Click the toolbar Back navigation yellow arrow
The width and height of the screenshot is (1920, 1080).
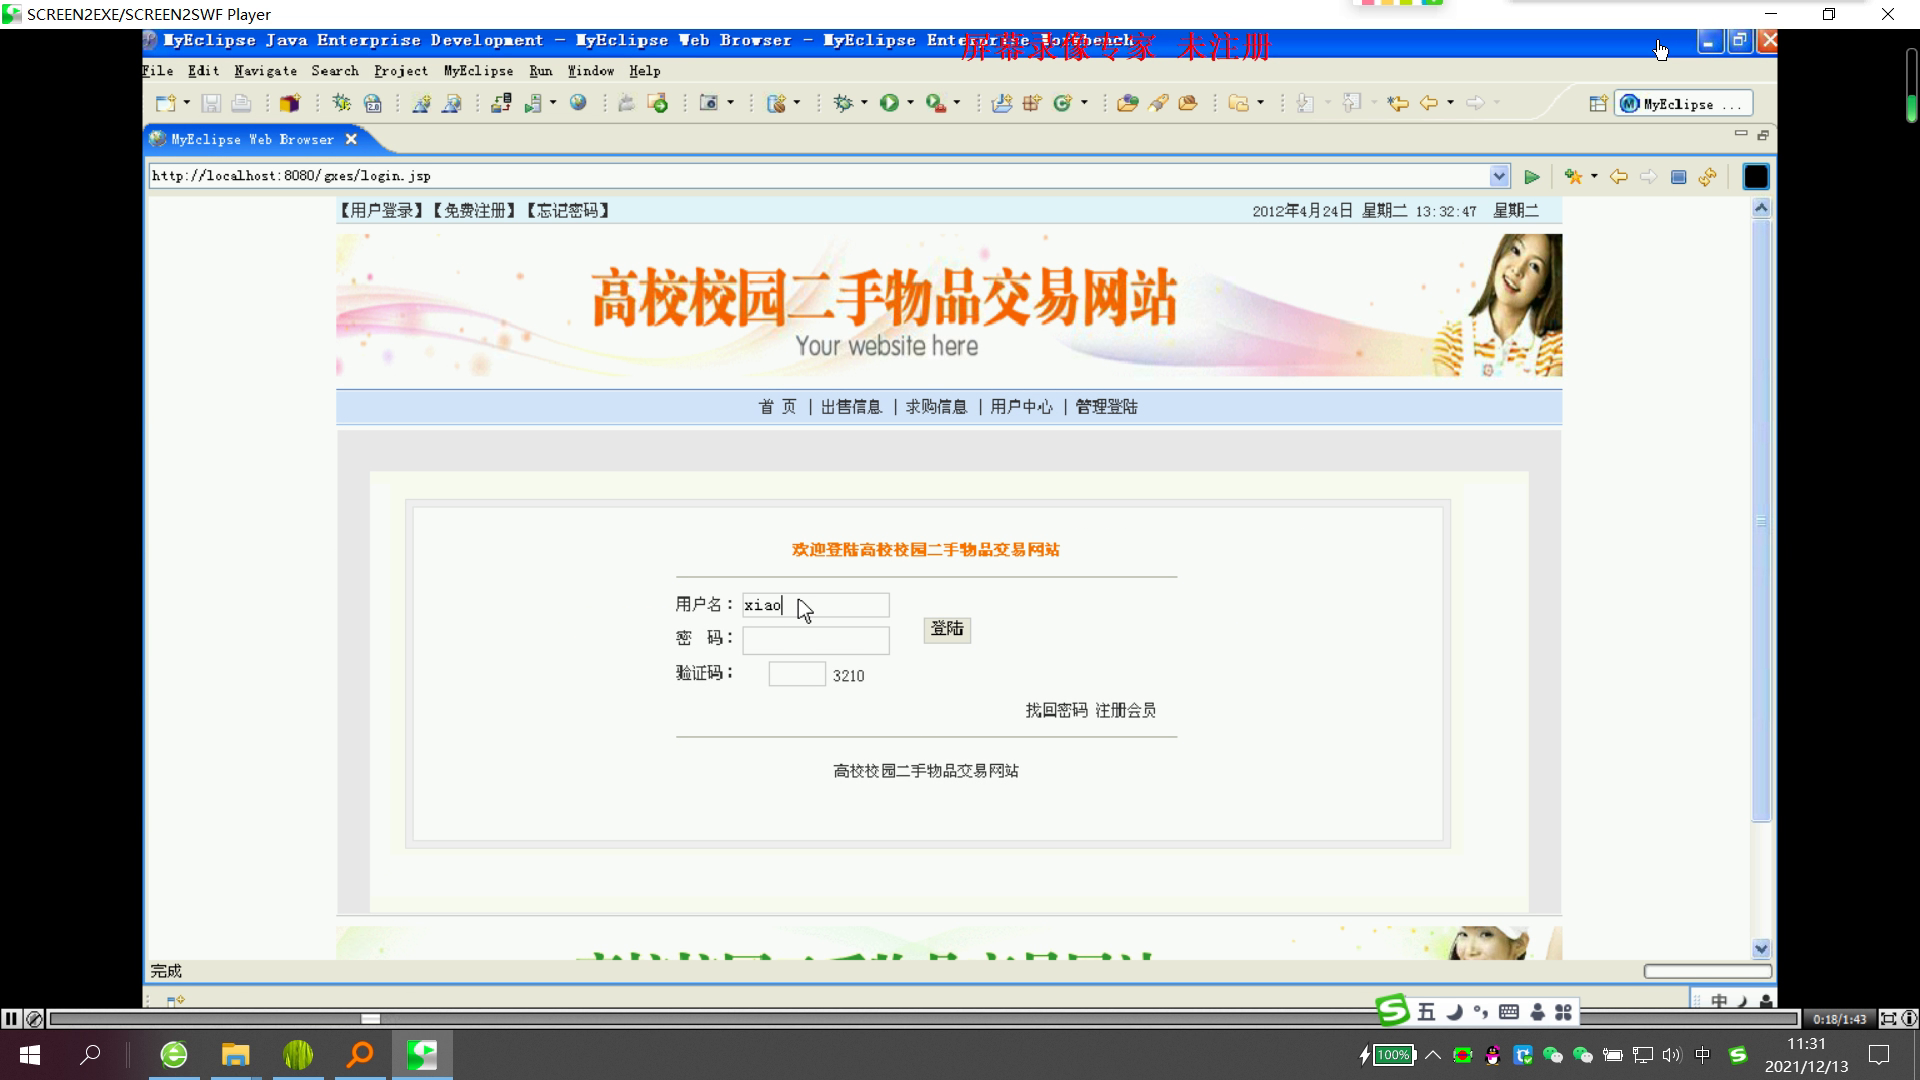coord(1429,103)
